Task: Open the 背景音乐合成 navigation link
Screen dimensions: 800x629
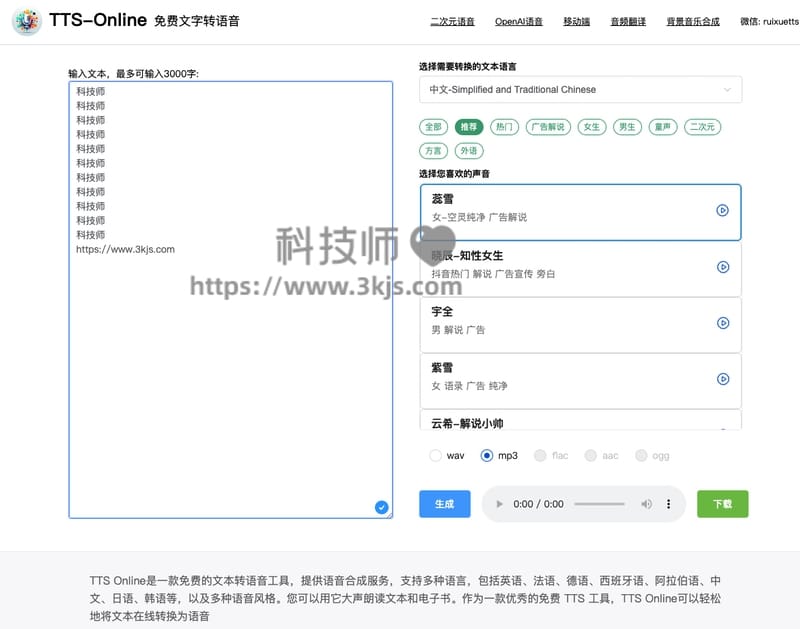Action: click(x=693, y=21)
